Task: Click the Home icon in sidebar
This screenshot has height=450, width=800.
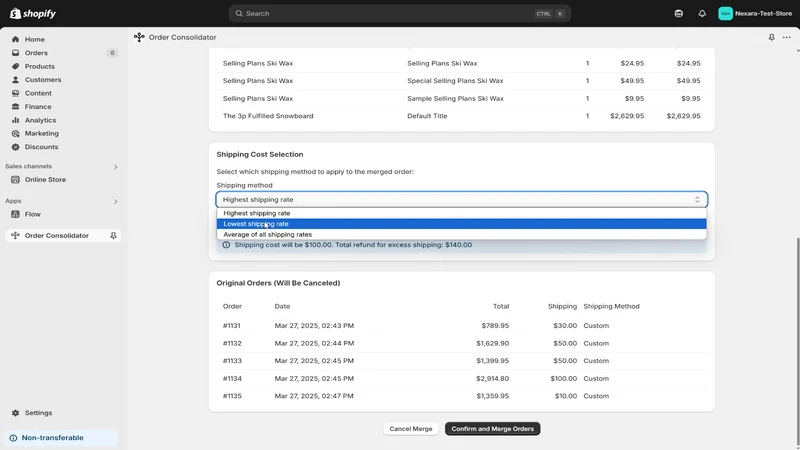Action: tap(15, 39)
